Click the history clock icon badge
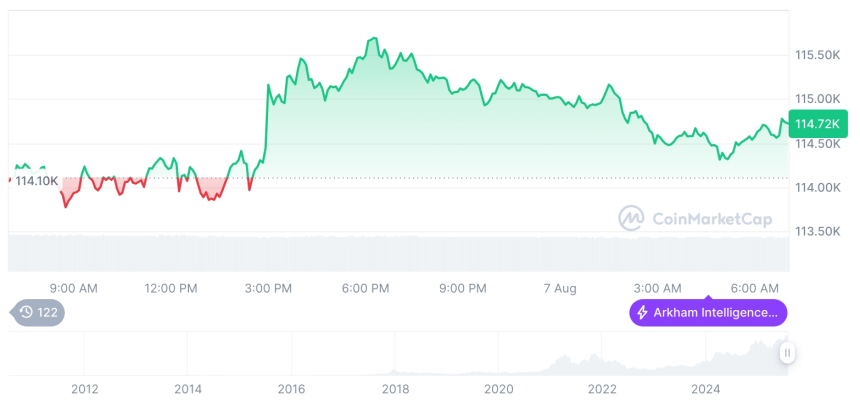Image resolution: width=860 pixels, height=401 pixels. (26, 313)
